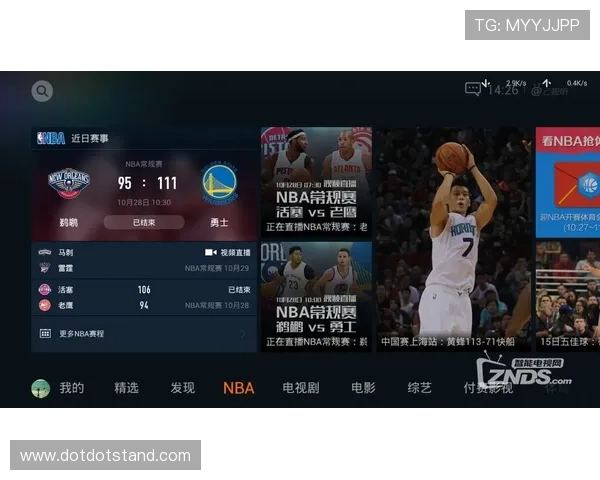Screen dimensions: 600x480
Task: Click the 视频直播 camera icon
Action: pos(211,253)
